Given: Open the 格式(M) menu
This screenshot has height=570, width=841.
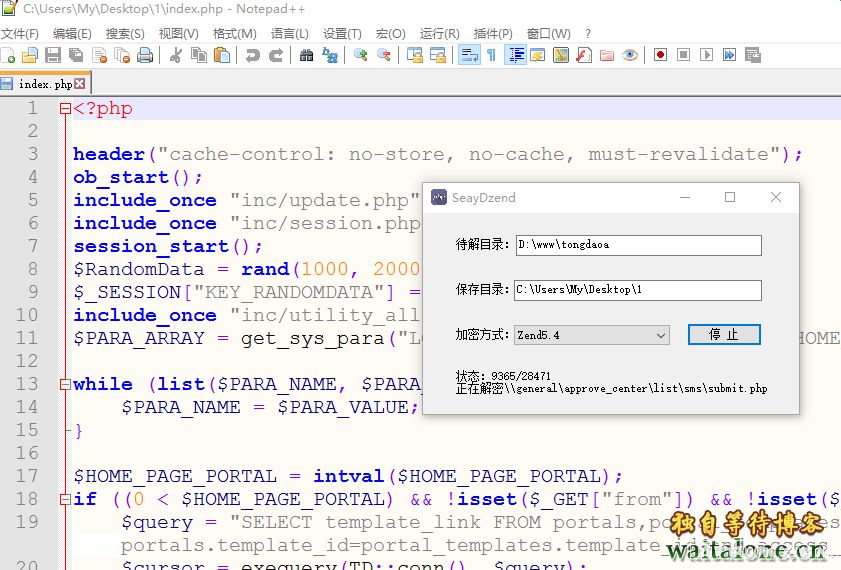Looking at the screenshot, I should click(235, 34).
